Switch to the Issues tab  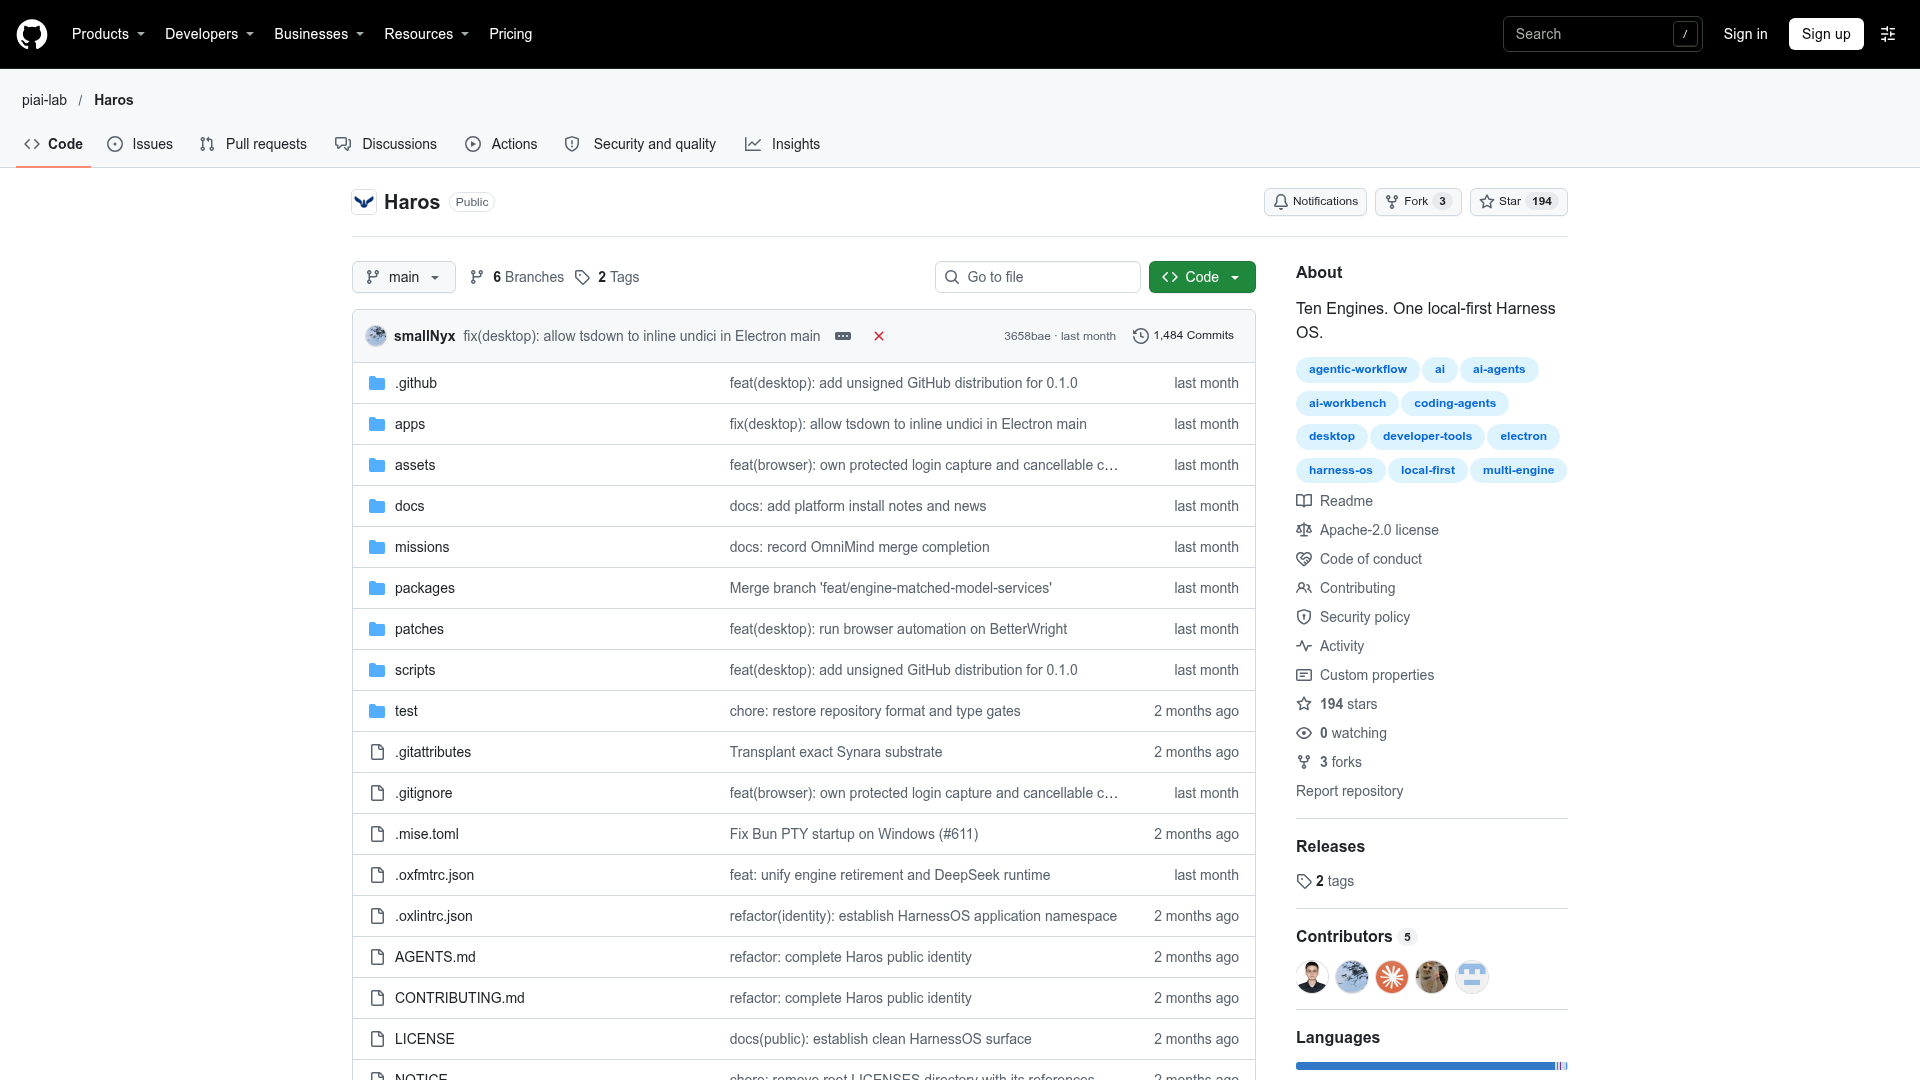click(140, 144)
